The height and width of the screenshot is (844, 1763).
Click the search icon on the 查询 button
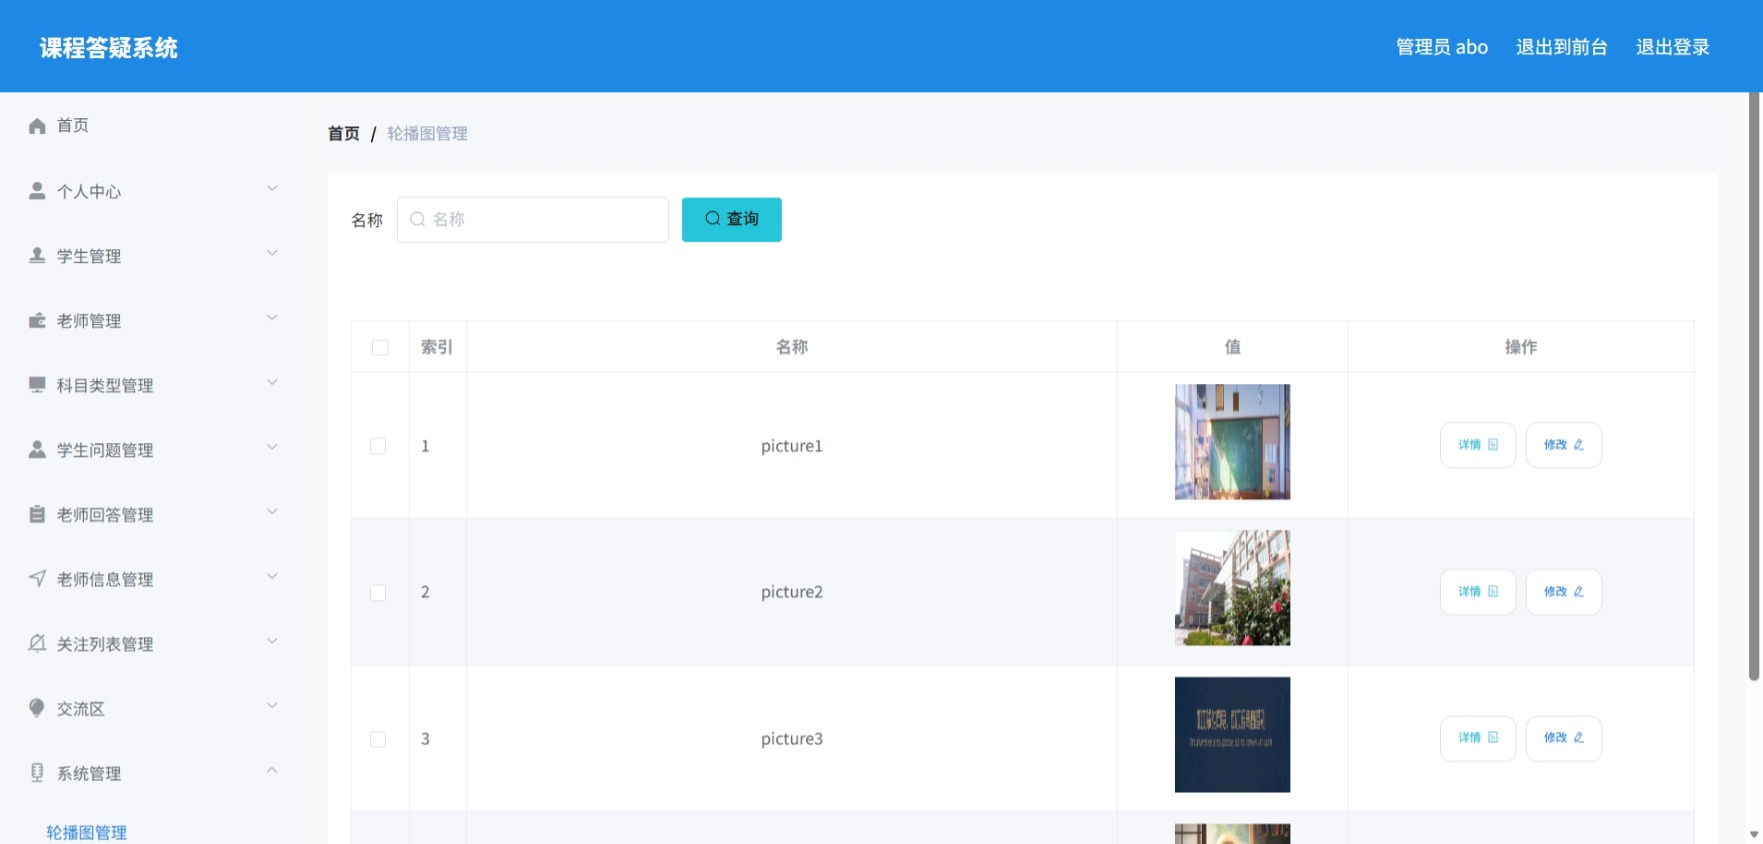pyautogui.click(x=712, y=218)
